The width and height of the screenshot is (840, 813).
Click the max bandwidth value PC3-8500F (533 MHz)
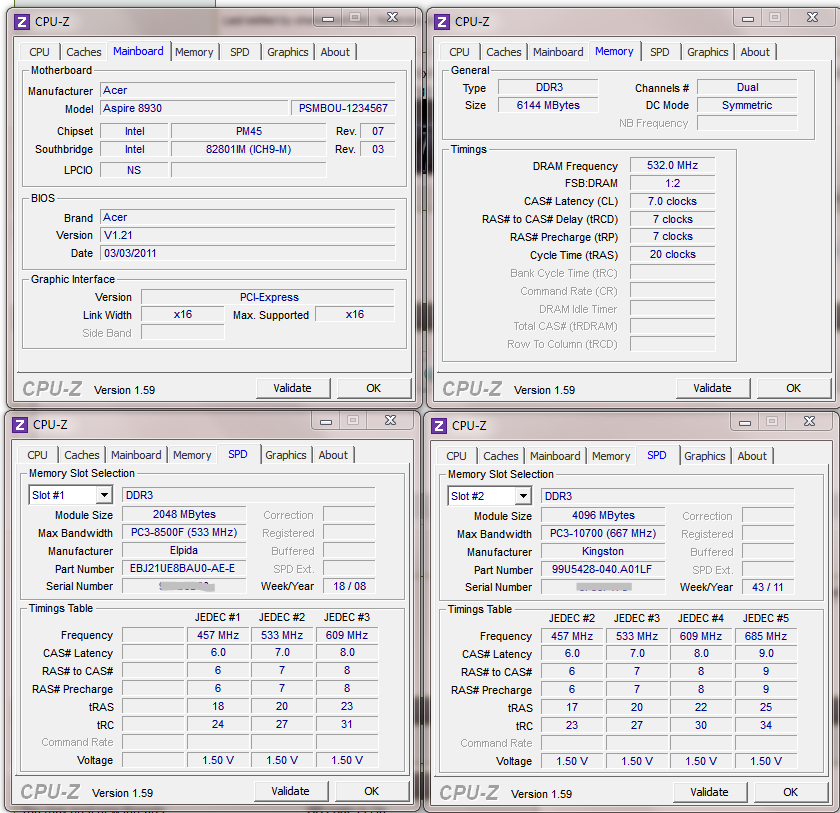184,532
